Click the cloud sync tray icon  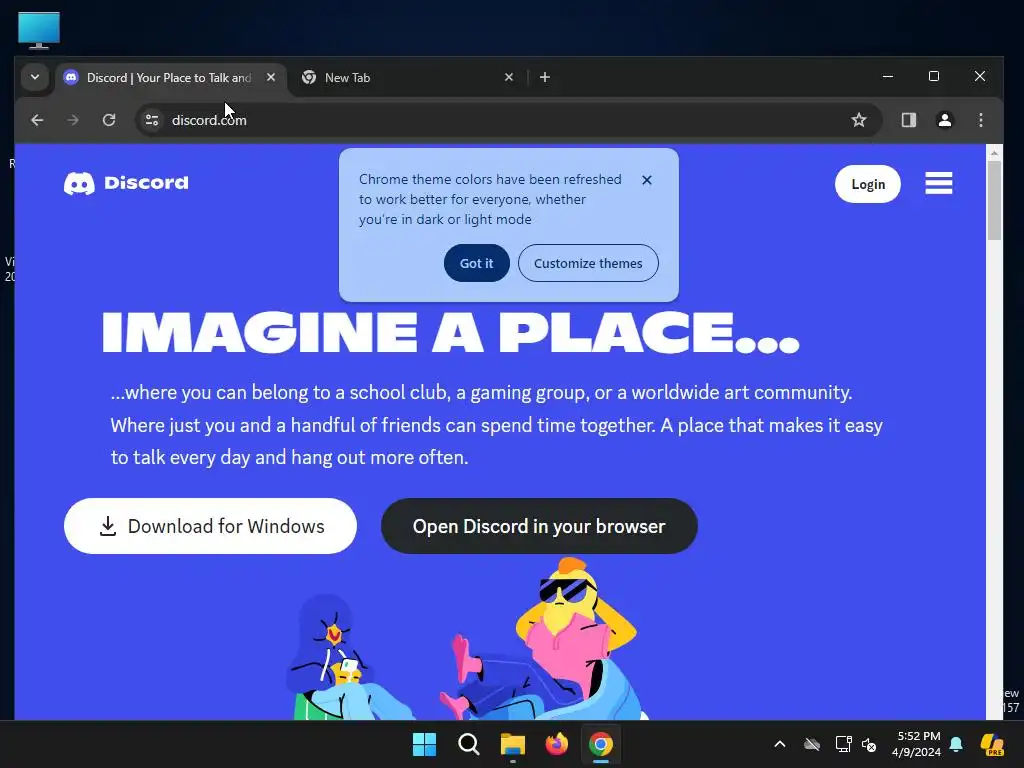pyautogui.click(x=812, y=744)
